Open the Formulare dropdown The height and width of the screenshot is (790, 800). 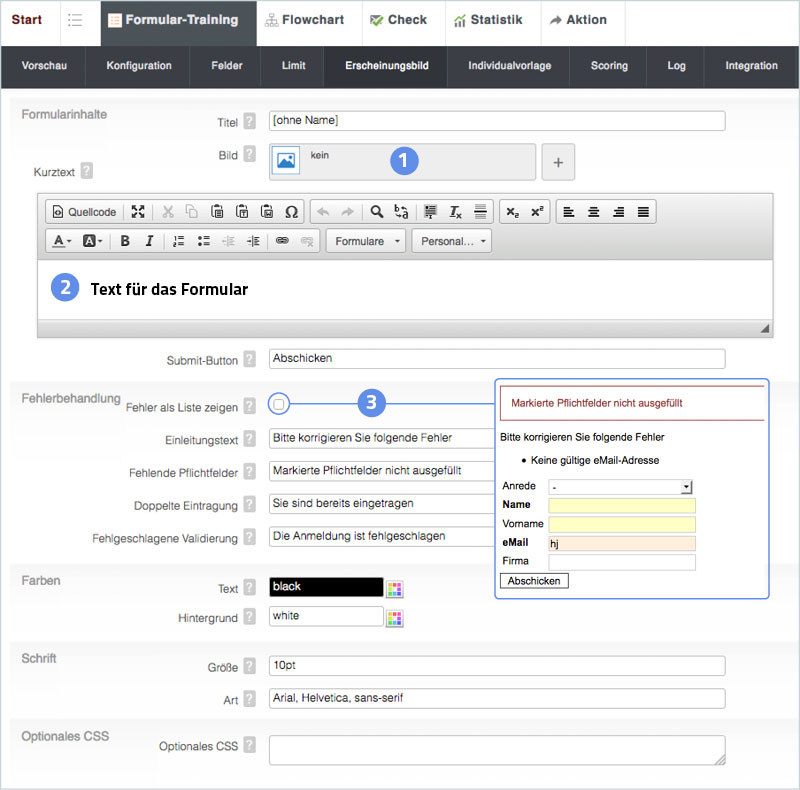click(x=366, y=241)
